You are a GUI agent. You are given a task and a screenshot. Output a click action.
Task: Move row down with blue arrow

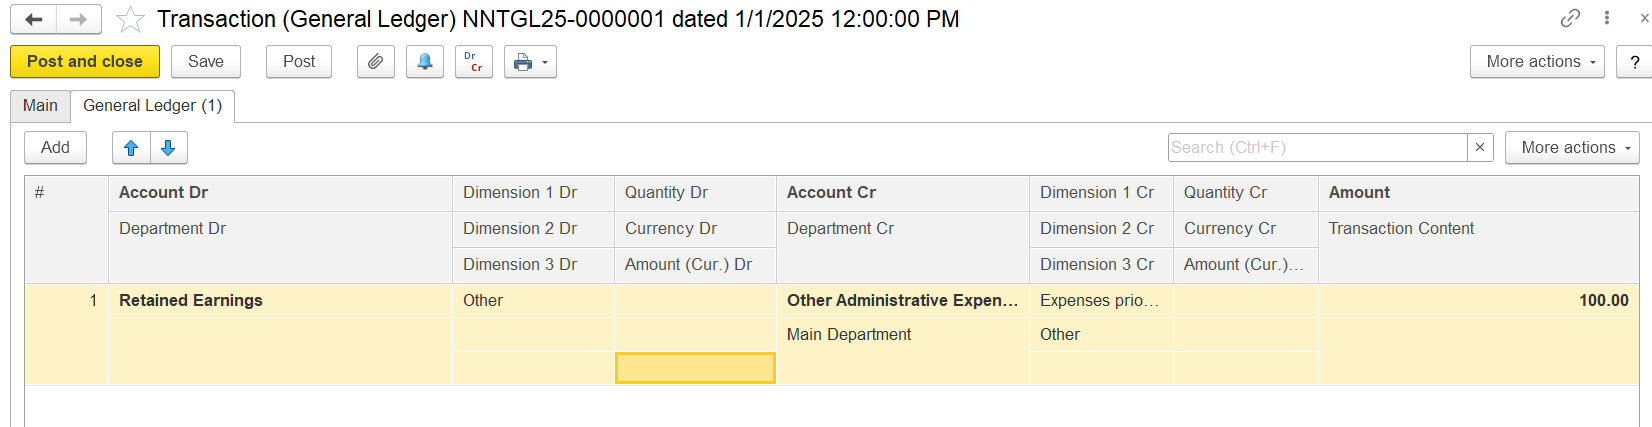(x=168, y=148)
